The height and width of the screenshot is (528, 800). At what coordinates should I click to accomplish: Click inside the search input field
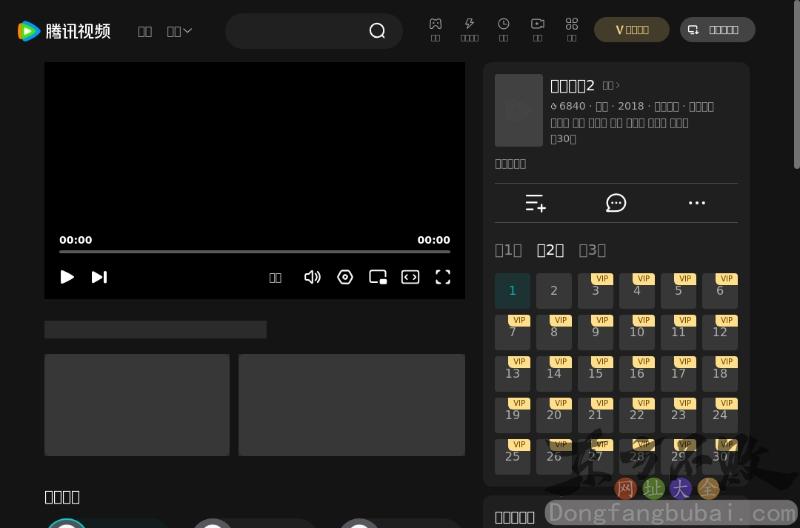(295, 31)
